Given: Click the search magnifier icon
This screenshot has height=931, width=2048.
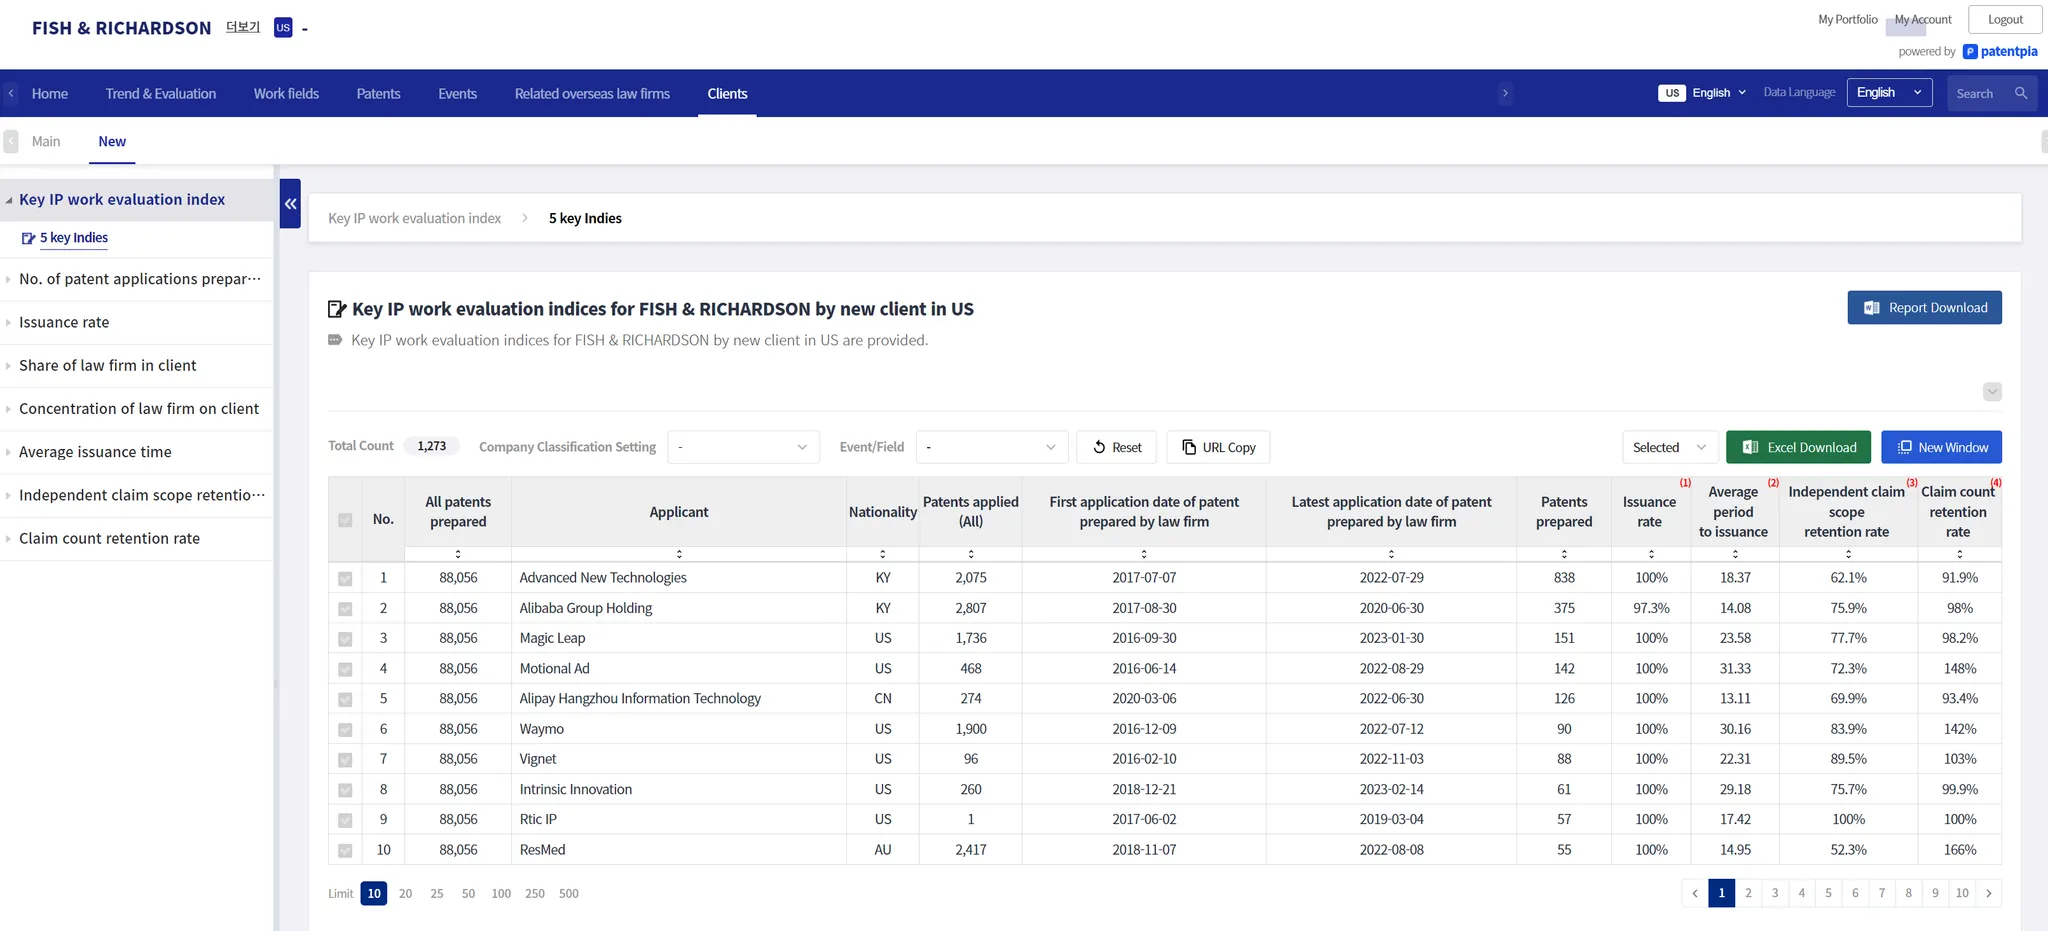Looking at the screenshot, I should (x=2020, y=93).
